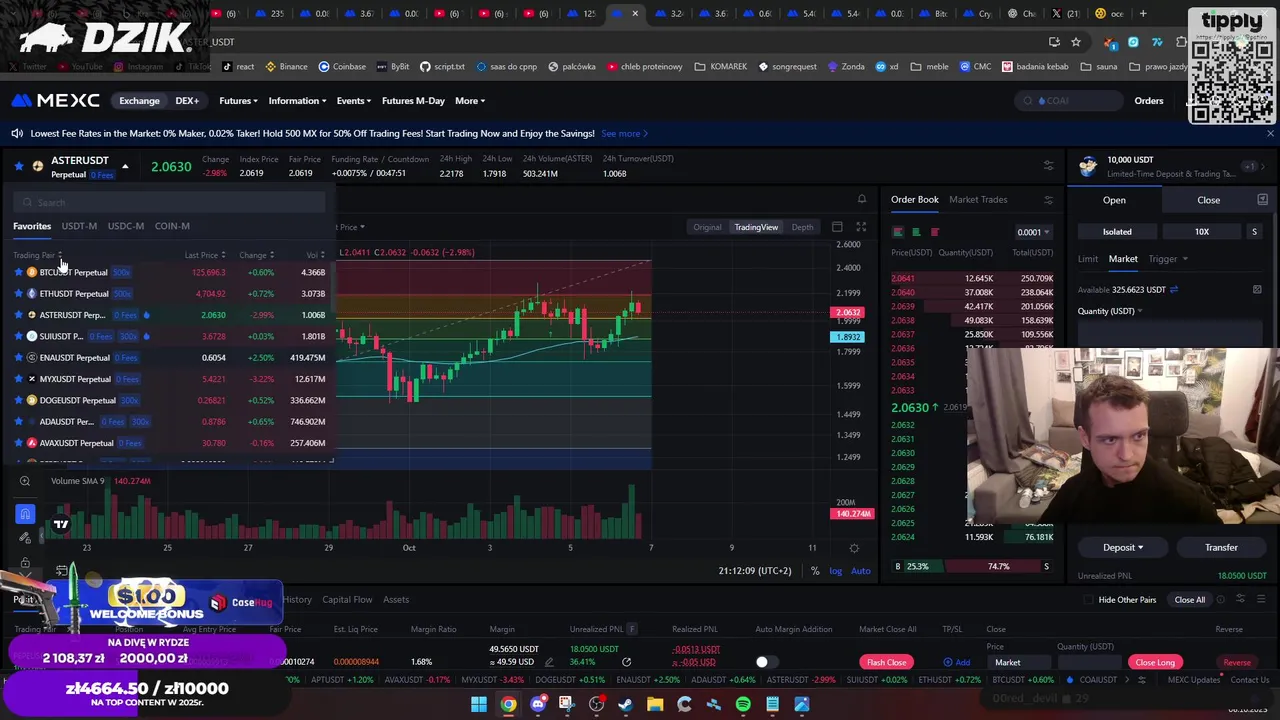Expand the Trigger order type dropdown
1280x720 pixels.
pyautogui.click(x=1167, y=259)
